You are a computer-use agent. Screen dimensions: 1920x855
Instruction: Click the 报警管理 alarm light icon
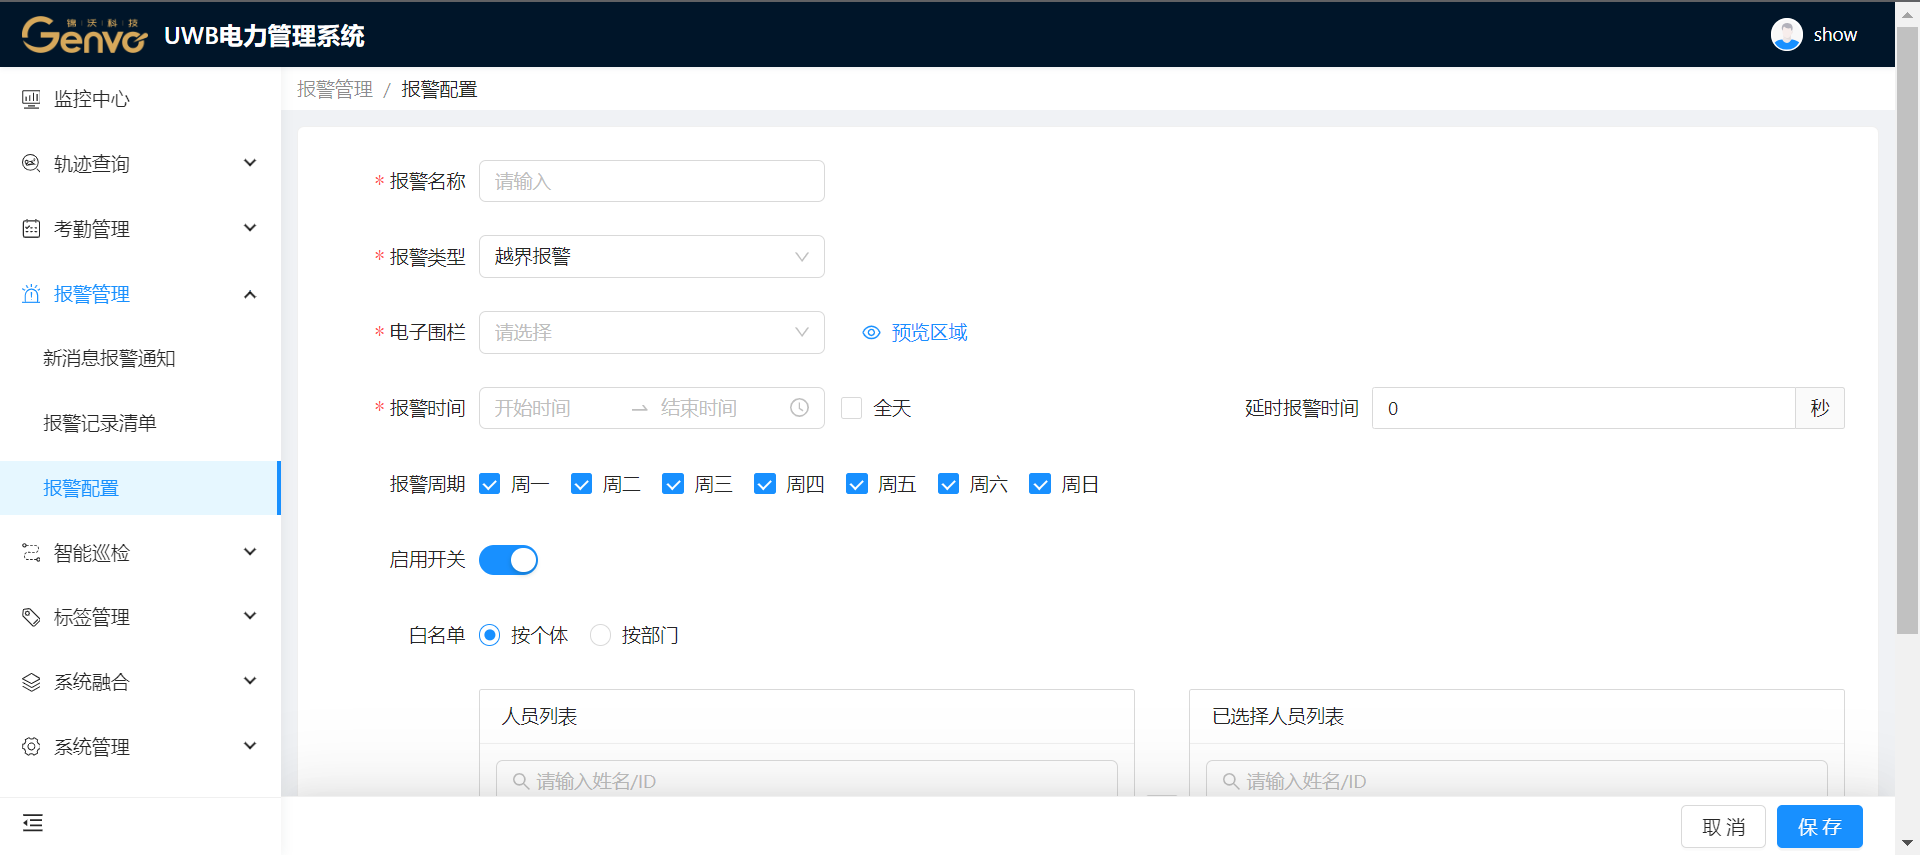tap(31, 294)
